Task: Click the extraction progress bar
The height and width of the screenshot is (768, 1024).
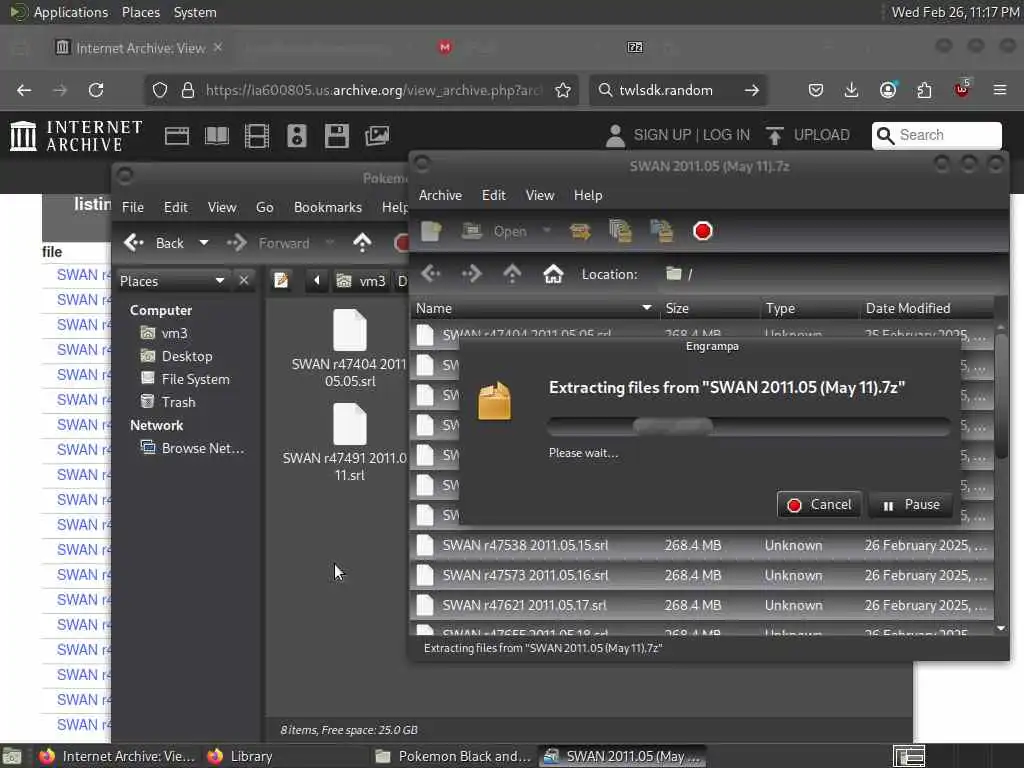Action: point(749,426)
